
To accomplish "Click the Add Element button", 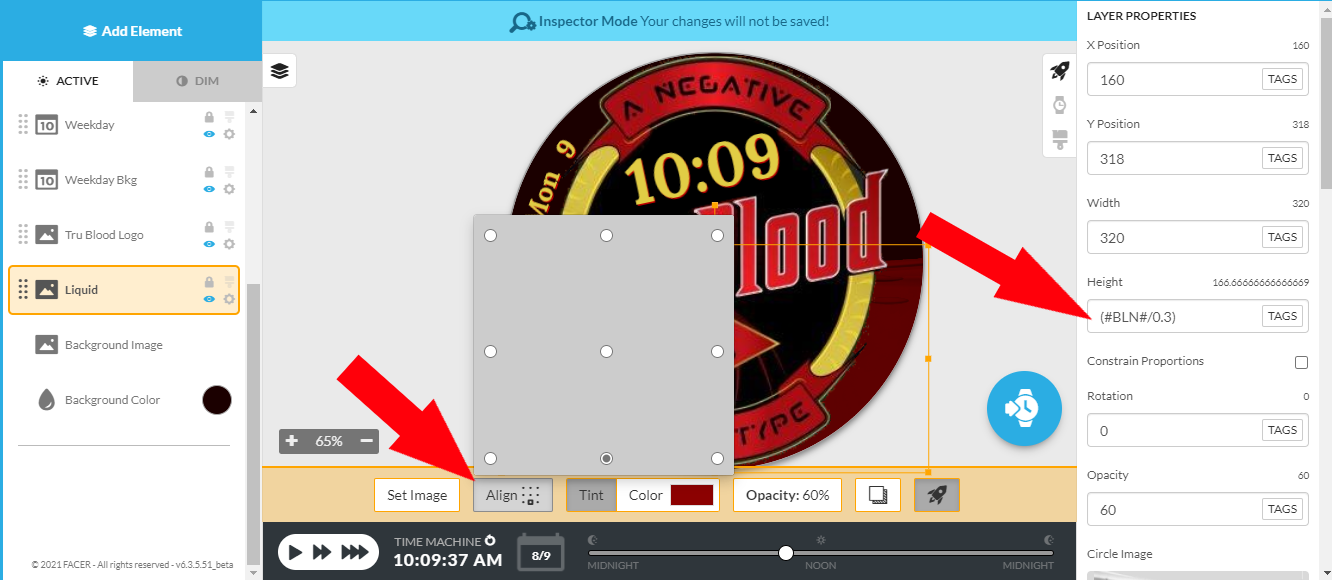I will (x=132, y=31).
